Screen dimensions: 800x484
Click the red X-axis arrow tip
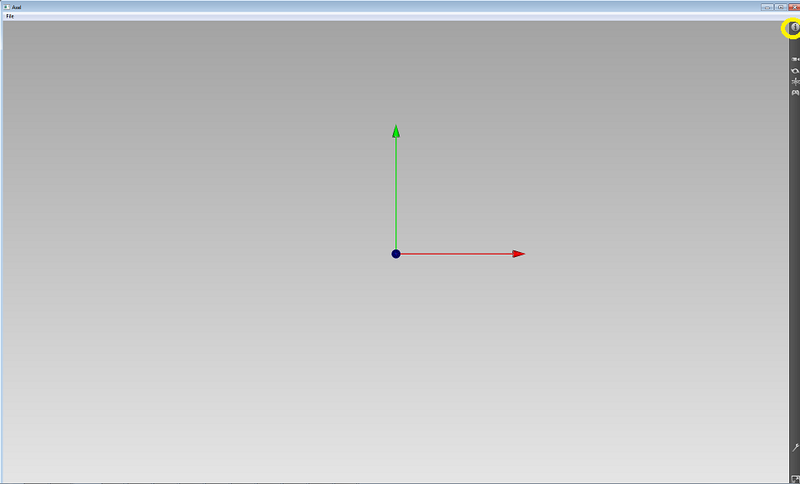click(x=519, y=254)
